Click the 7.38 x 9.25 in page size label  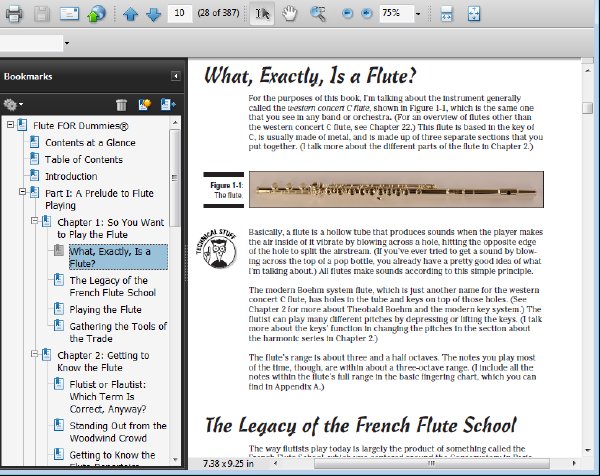point(228,463)
